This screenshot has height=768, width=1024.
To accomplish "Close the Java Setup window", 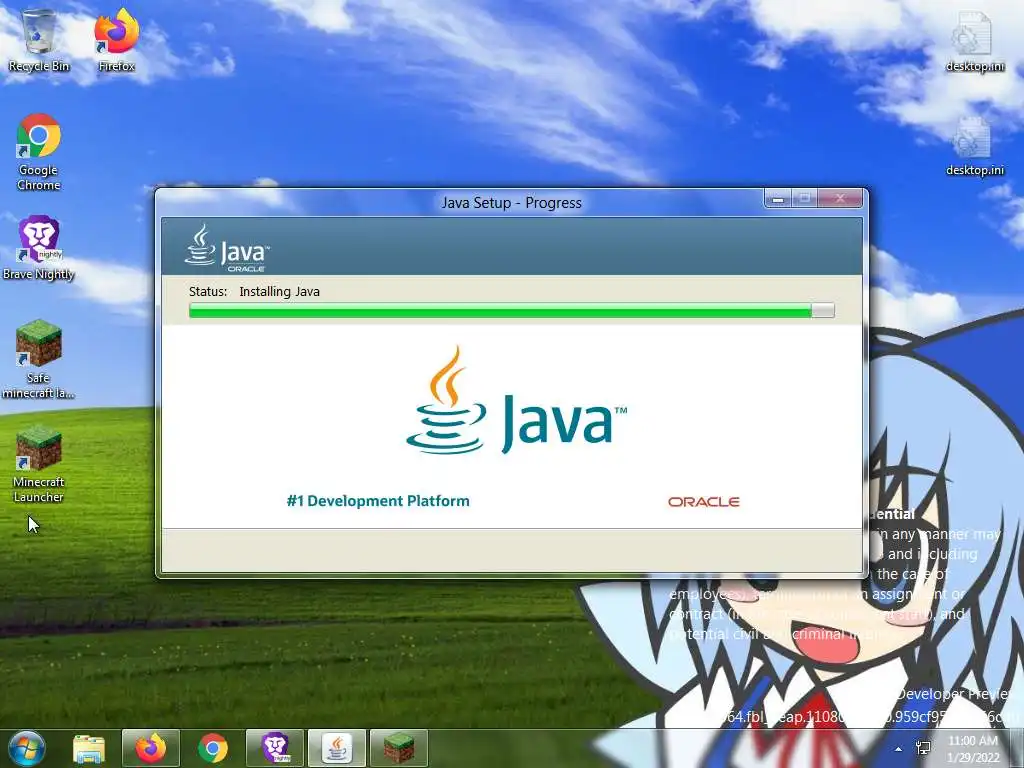I will click(841, 199).
